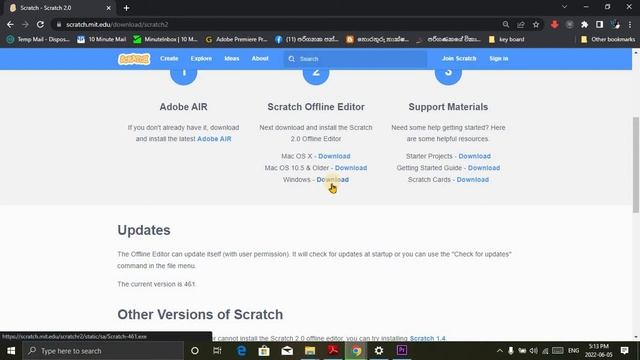Open the Ideas menu item

231,59
